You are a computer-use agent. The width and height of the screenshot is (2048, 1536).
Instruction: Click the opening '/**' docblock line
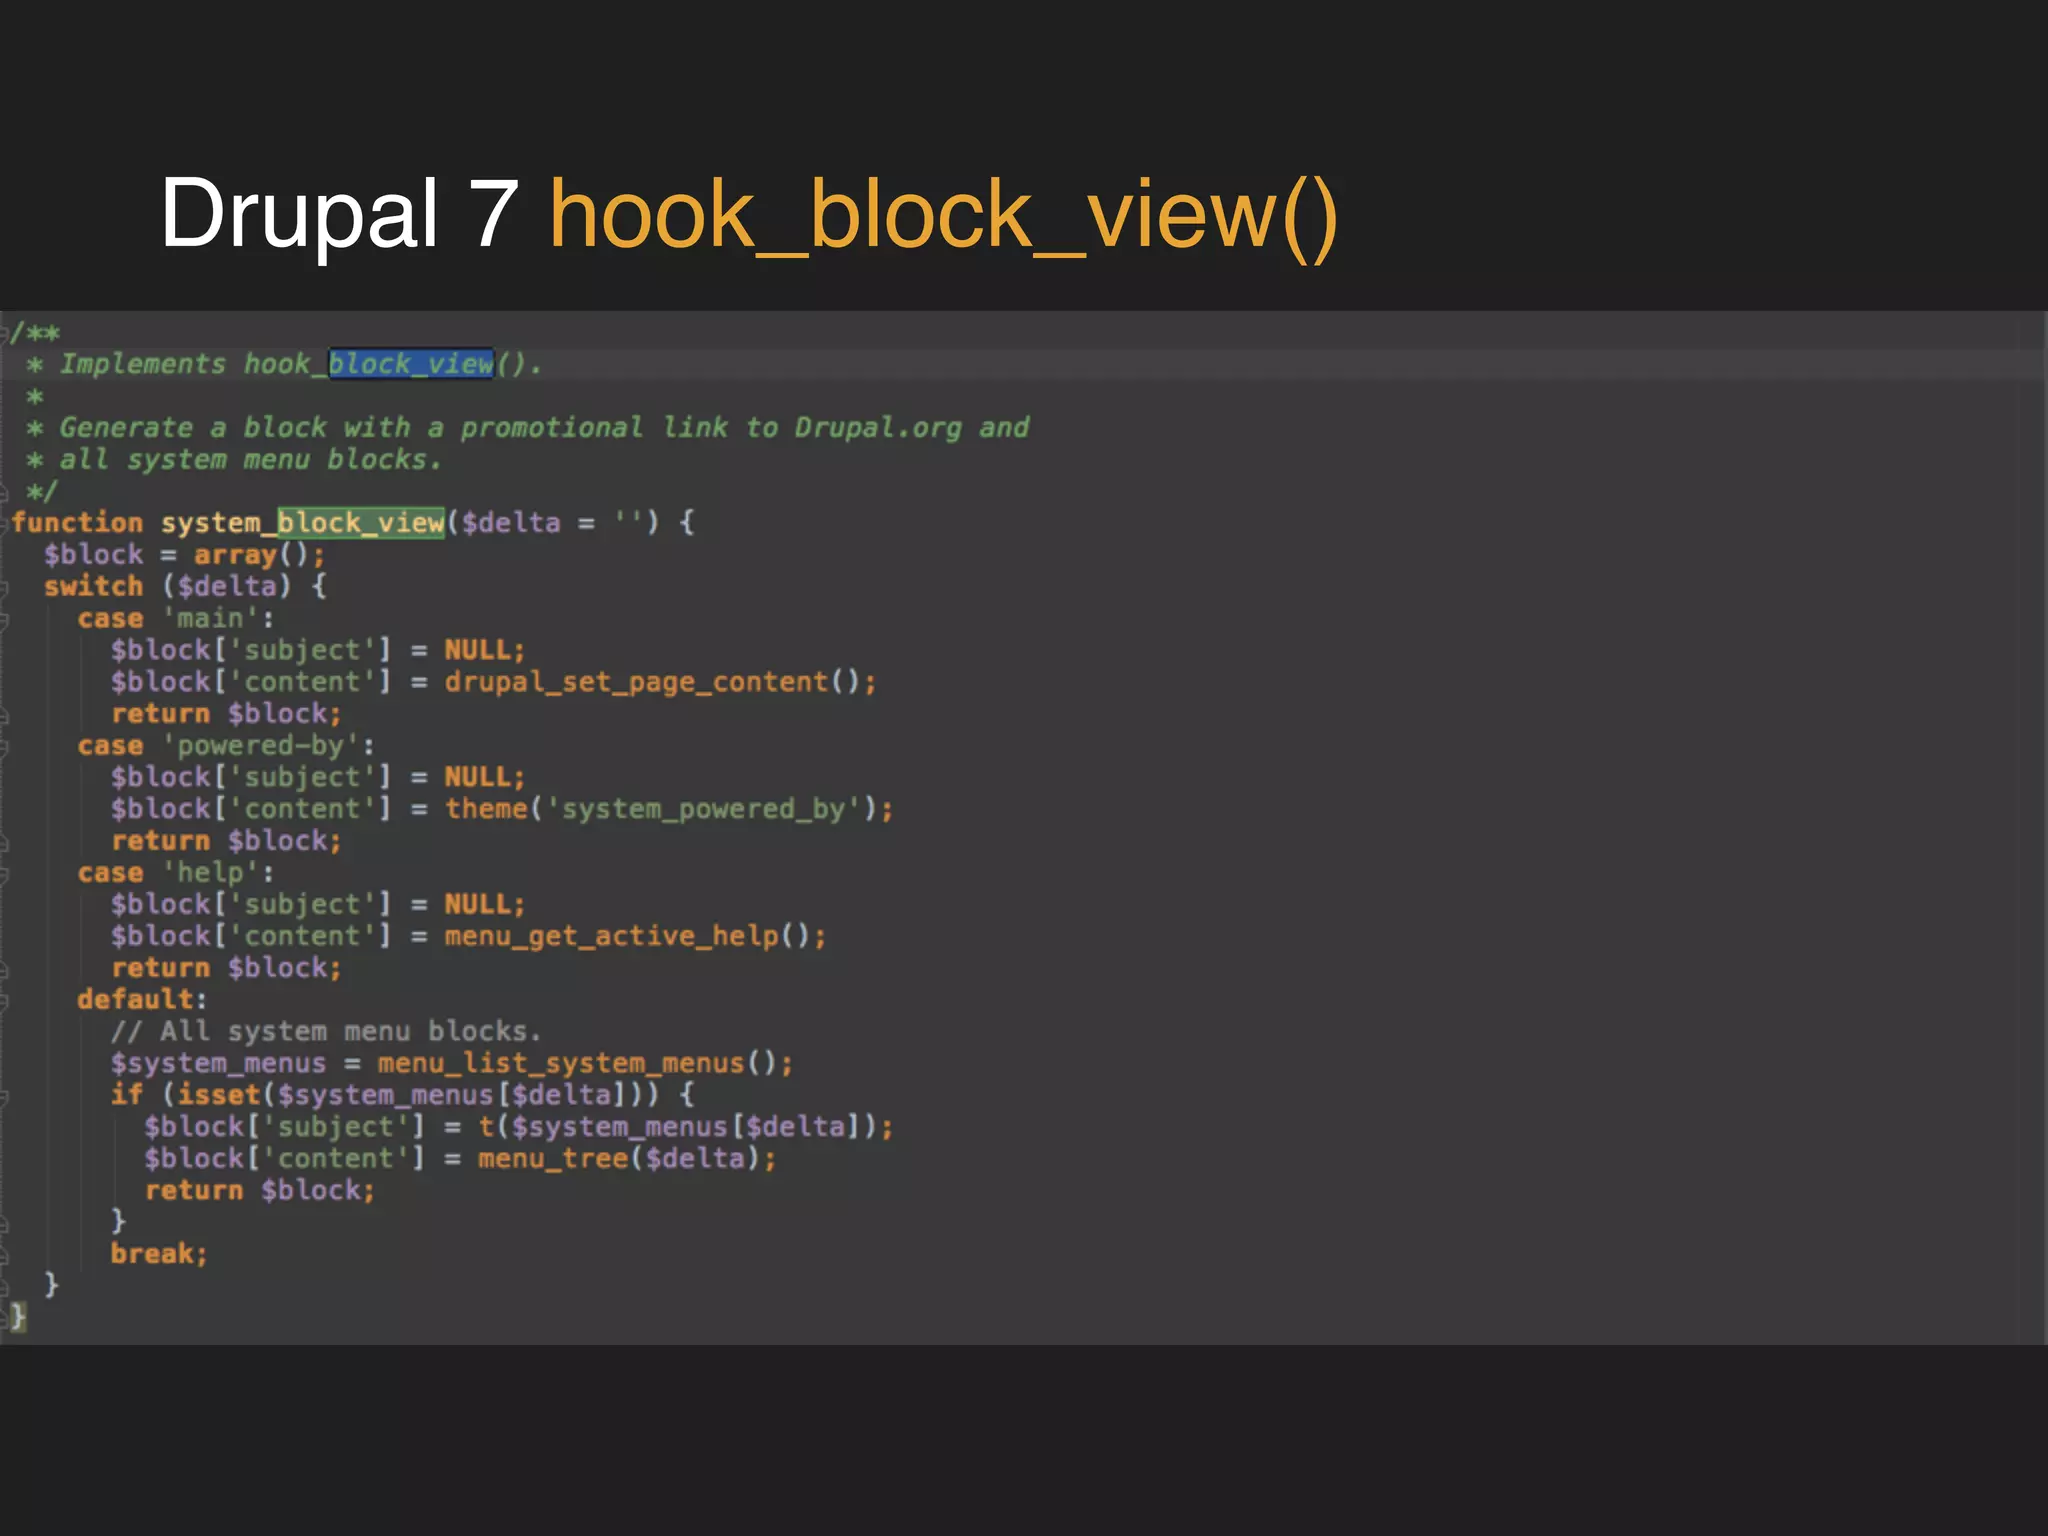tap(35, 332)
